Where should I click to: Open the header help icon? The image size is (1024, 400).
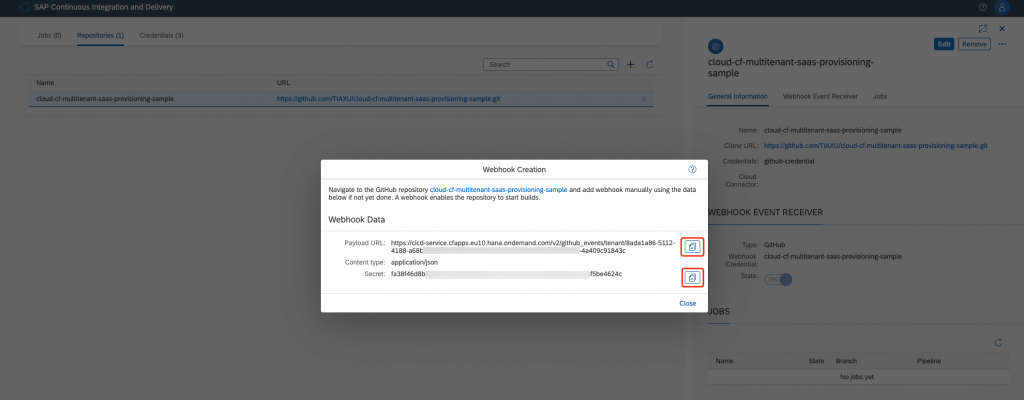pyautogui.click(x=983, y=7)
